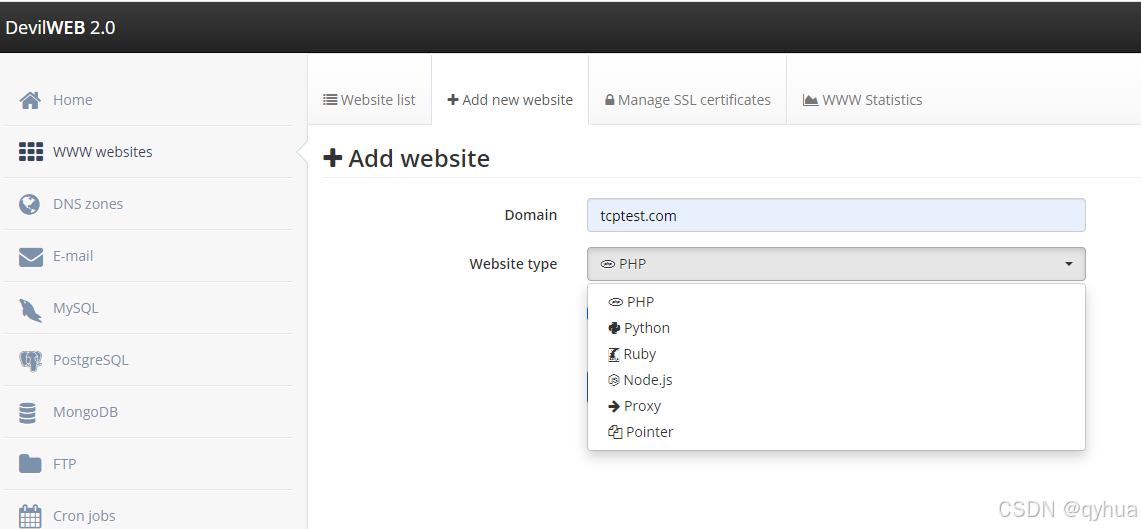Click the WWW websites grid icon
Screen dimensions: 1141x529
31,152
